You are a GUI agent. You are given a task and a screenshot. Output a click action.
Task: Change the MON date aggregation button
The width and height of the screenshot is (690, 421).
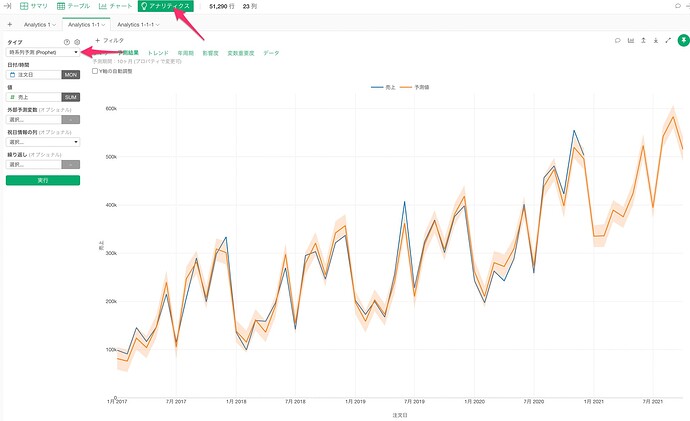pos(71,75)
